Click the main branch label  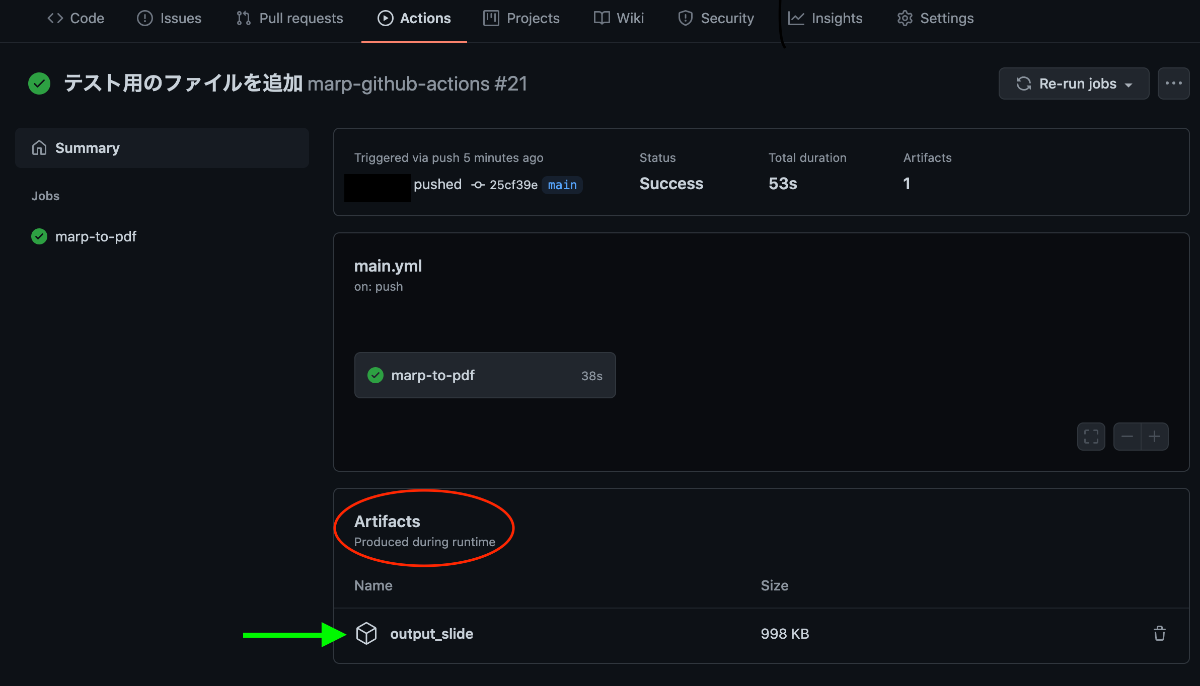click(562, 185)
